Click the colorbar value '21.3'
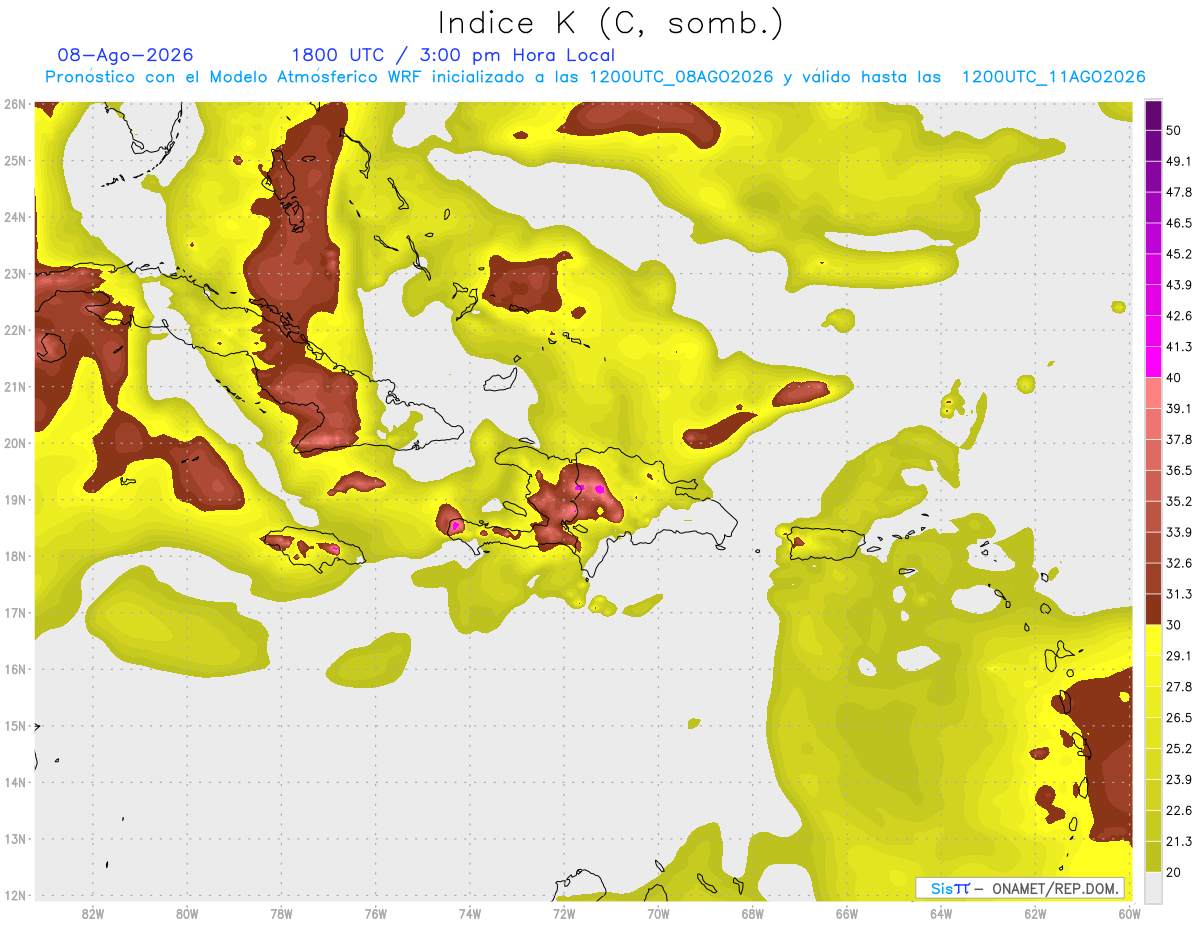The image size is (1200, 927). (x=1178, y=841)
